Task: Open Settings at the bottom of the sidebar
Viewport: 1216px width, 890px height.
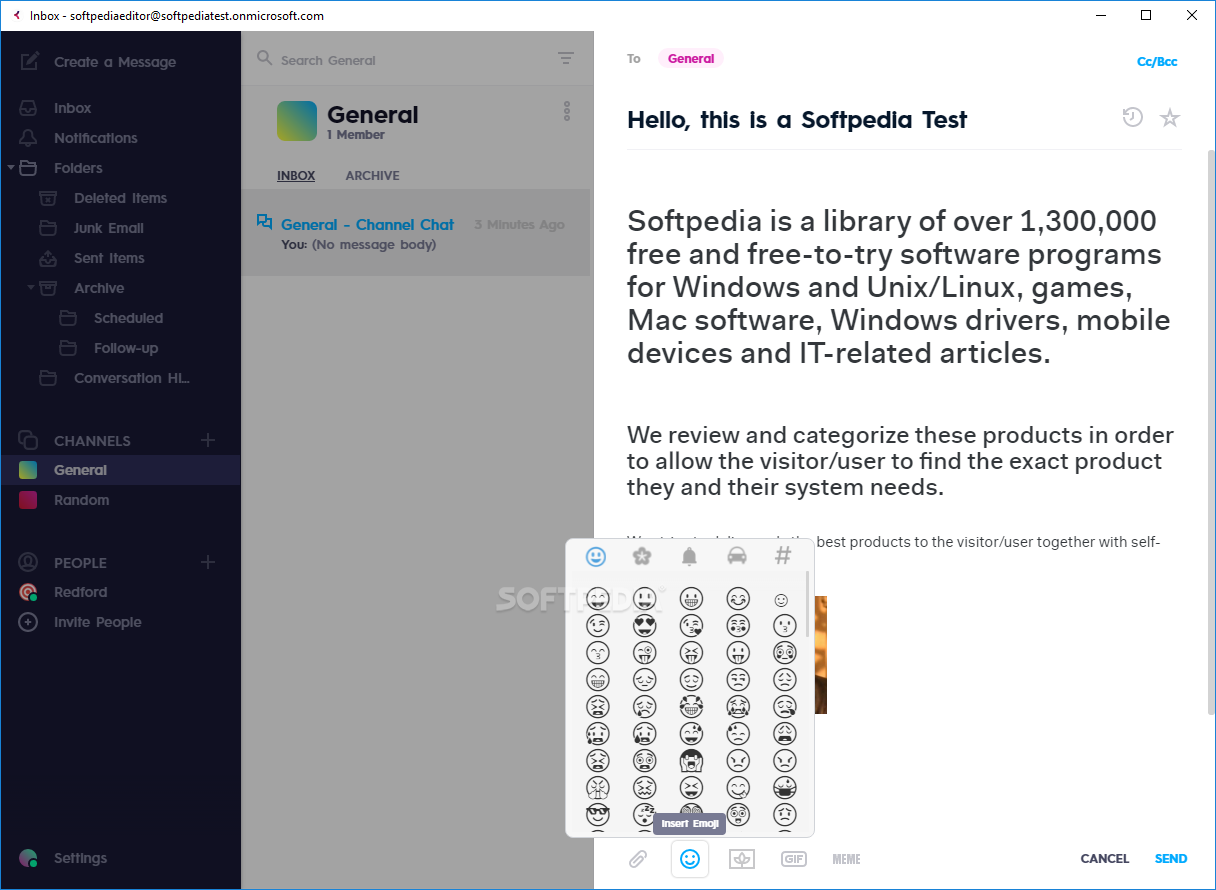Action: (80, 858)
